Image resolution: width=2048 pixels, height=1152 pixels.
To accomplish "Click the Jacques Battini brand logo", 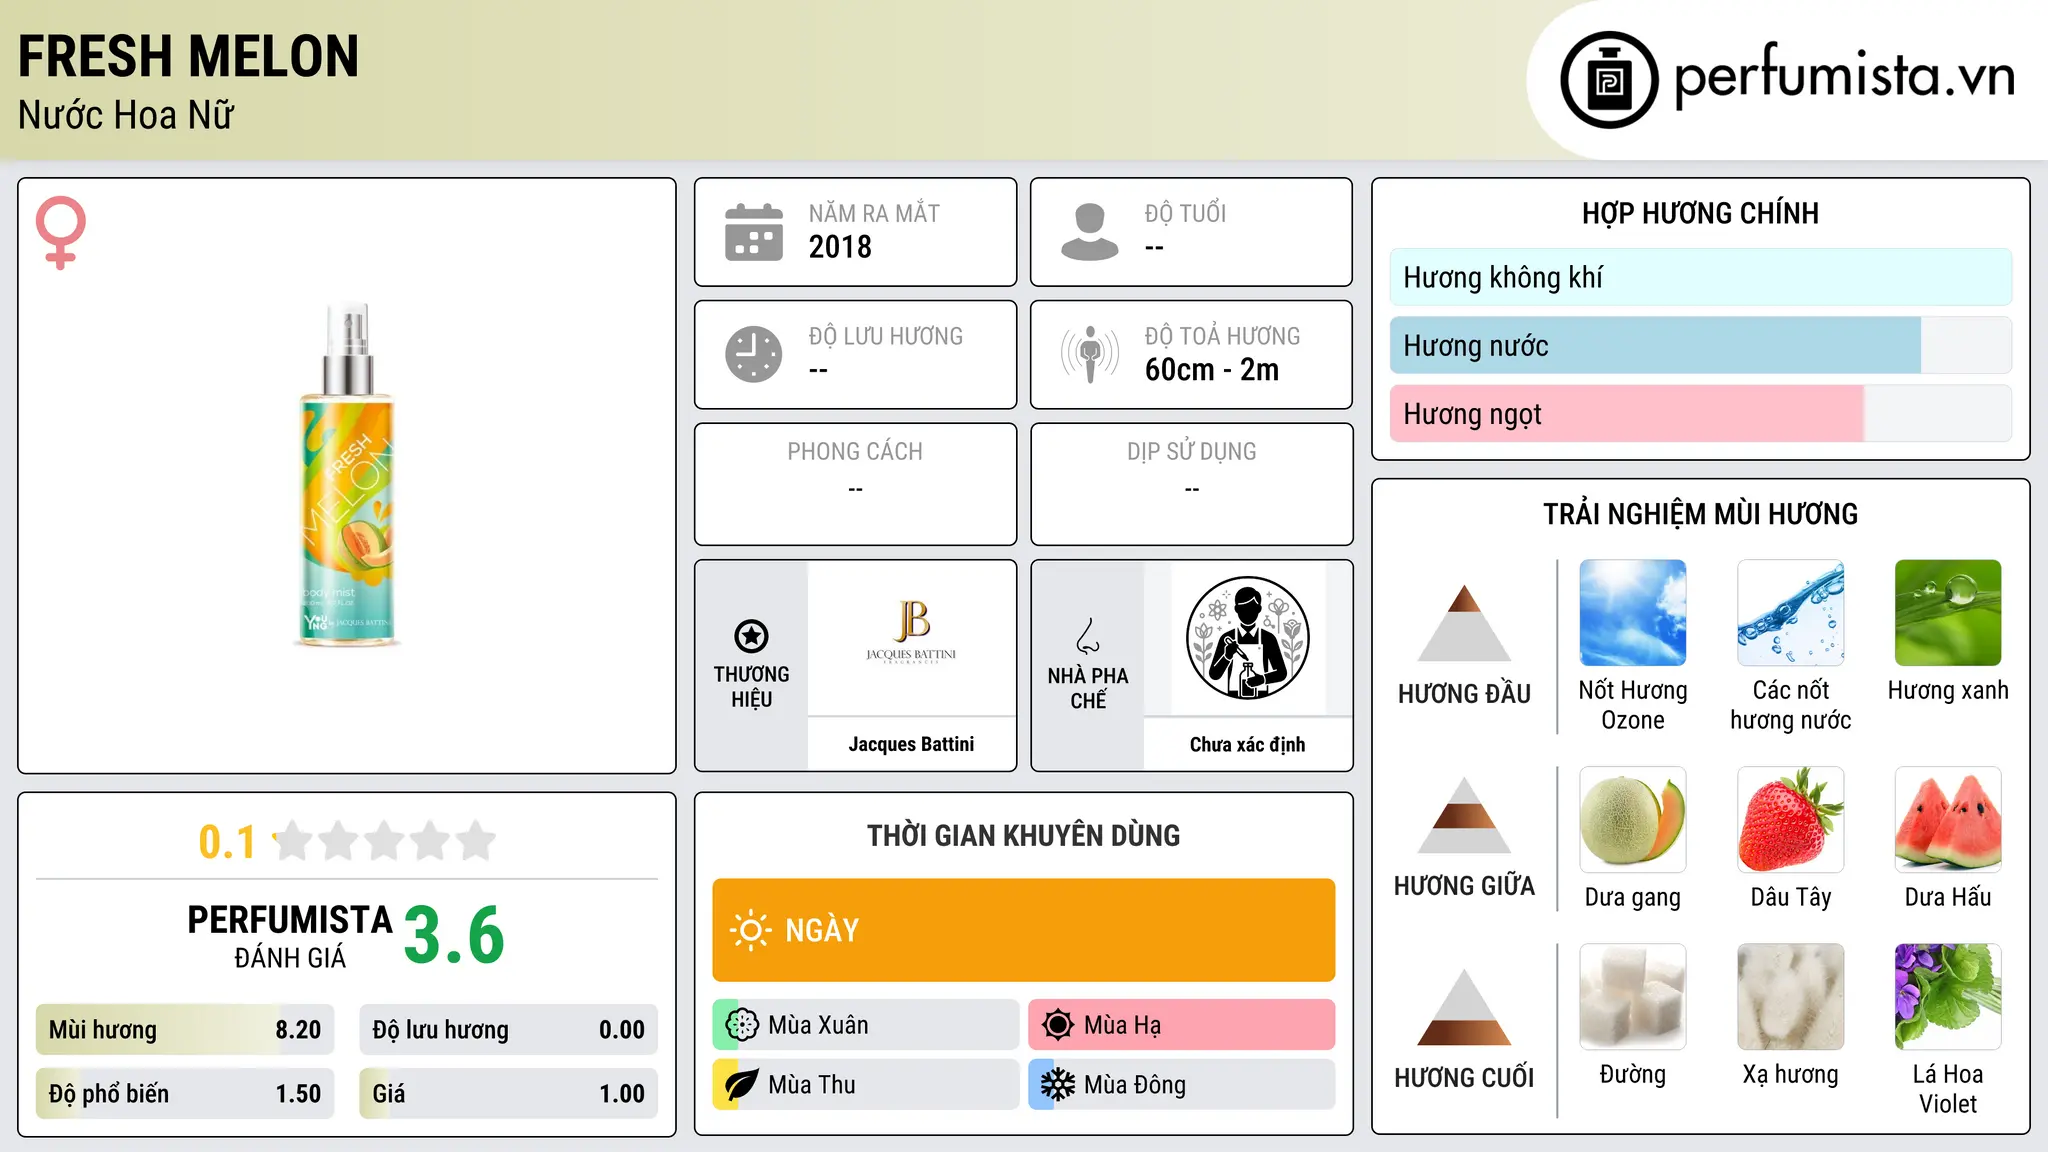I will click(911, 632).
